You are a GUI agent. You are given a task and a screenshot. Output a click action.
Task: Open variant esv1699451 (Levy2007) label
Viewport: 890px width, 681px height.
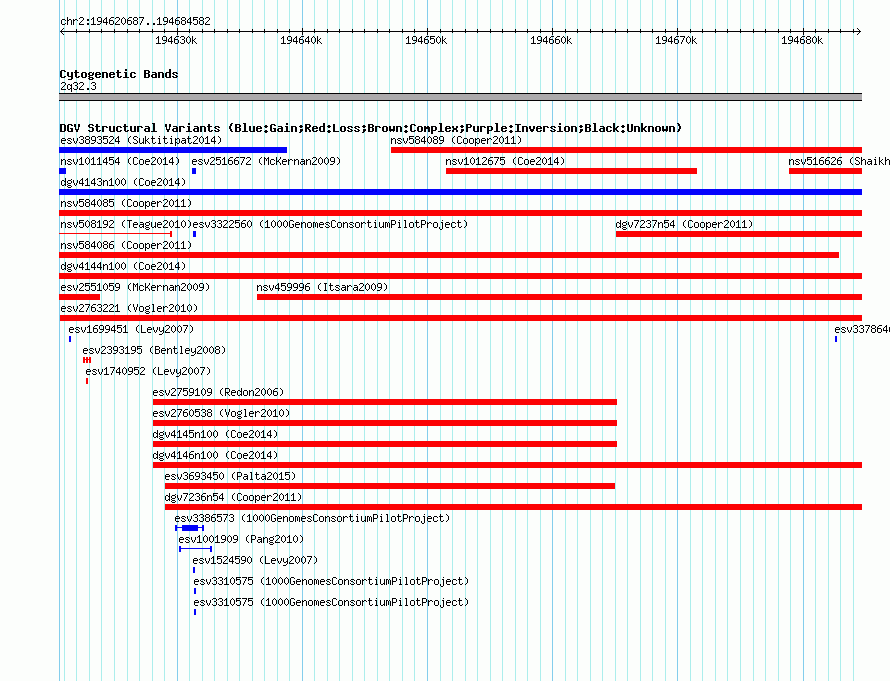pos(131,329)
